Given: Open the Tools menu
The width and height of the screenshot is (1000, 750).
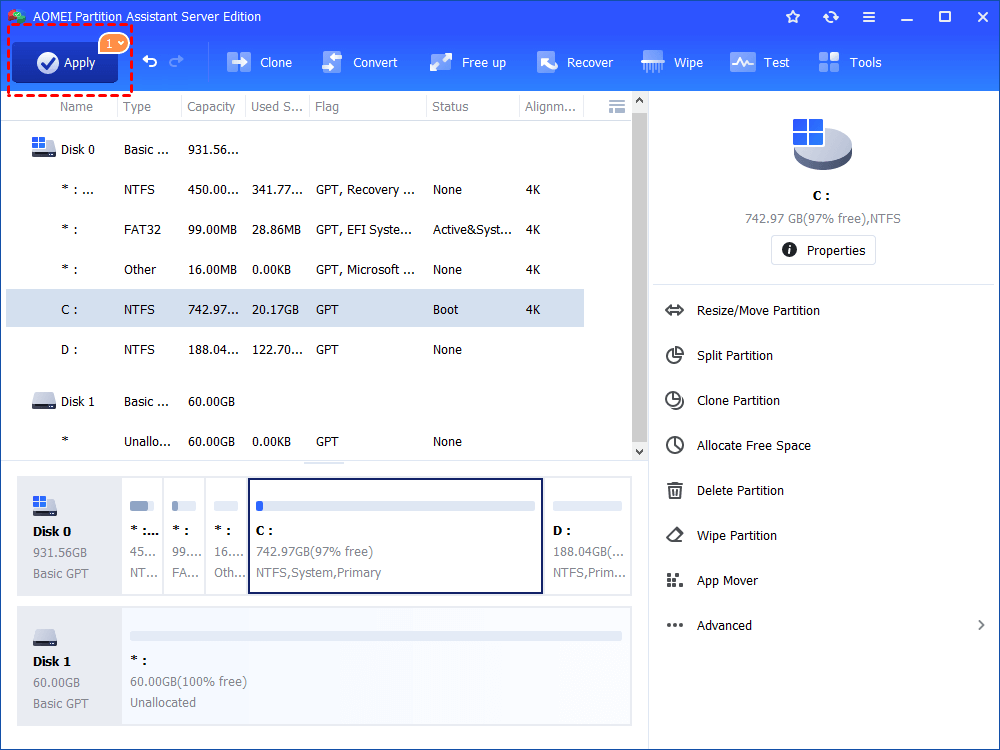Looking at the screenshot, I should coord(849,62).
